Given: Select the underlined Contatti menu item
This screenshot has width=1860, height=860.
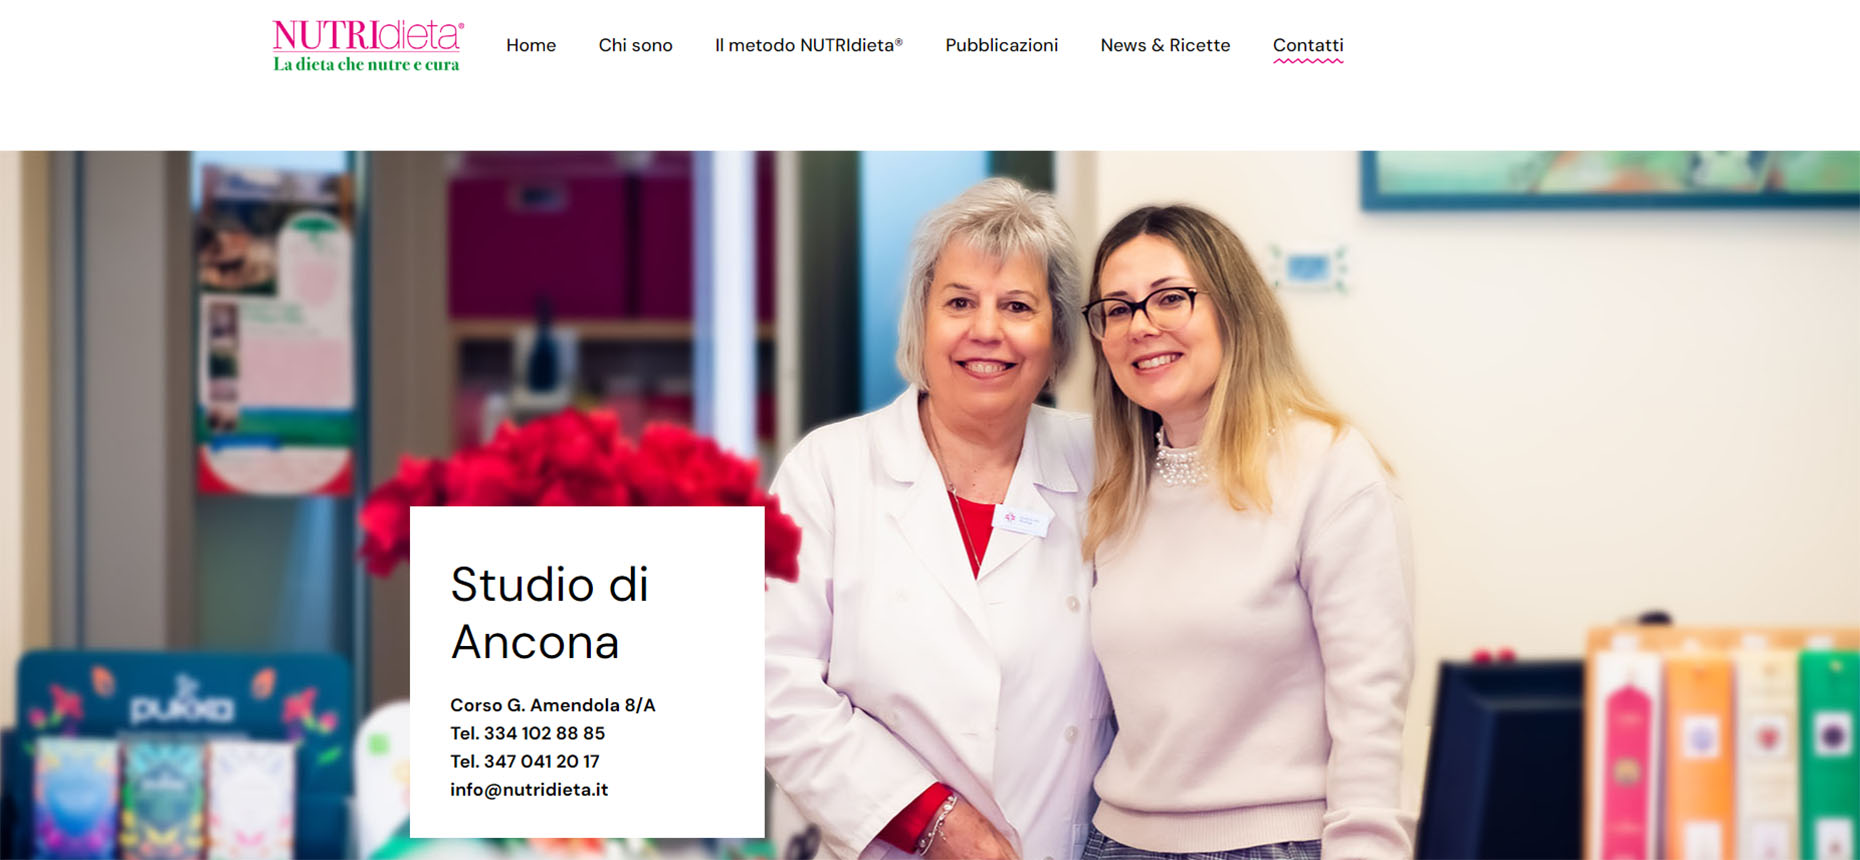Looking at the screenshot, I should point(1308,46).
